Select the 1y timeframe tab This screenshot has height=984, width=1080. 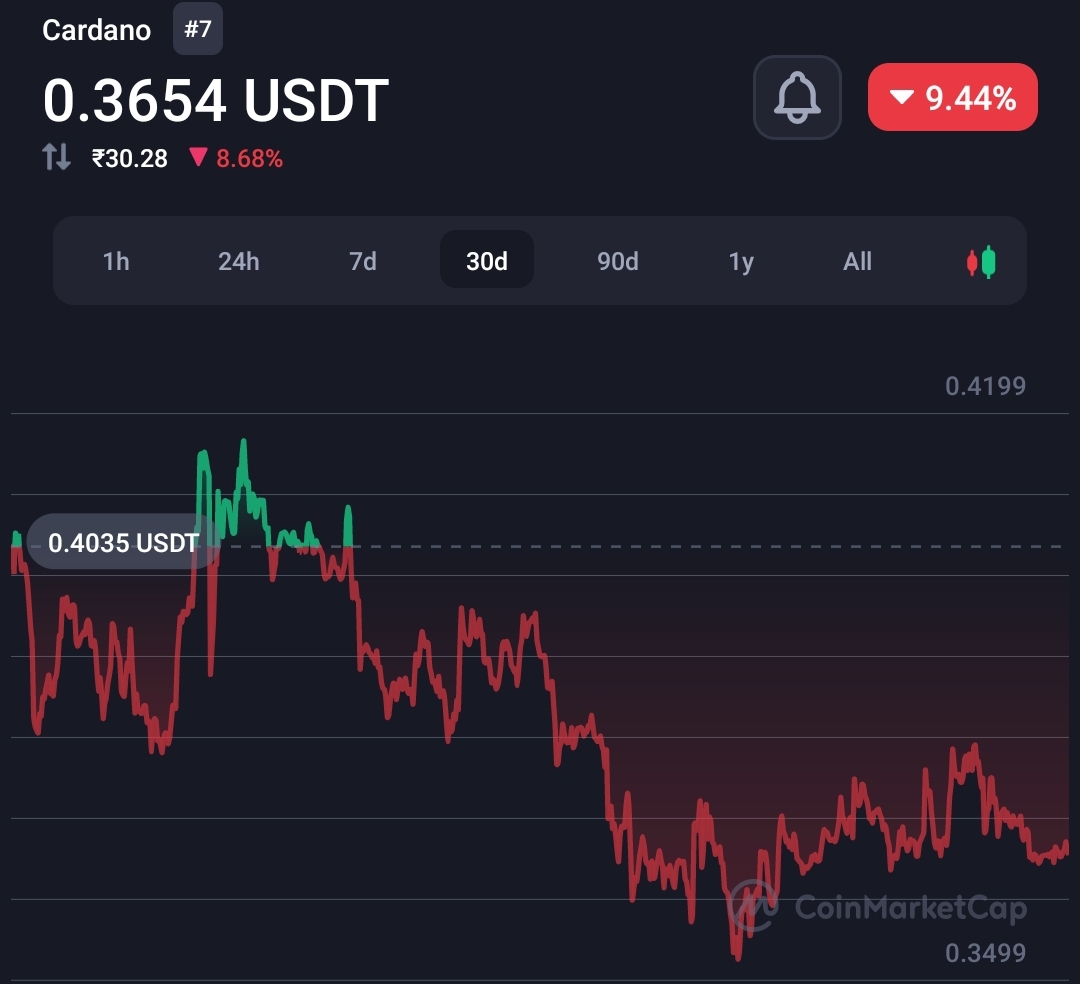tap(741, 261)
